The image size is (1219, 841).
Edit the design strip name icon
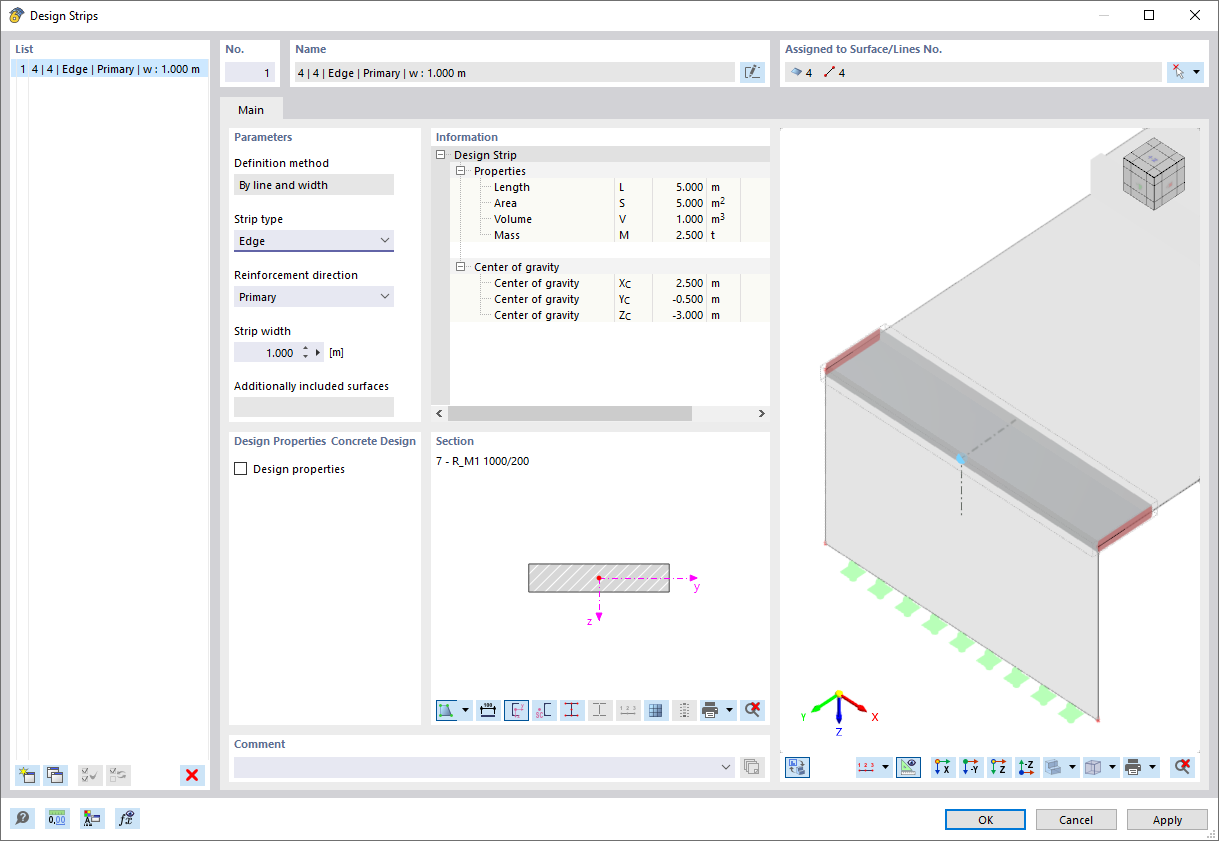[752, 72]
